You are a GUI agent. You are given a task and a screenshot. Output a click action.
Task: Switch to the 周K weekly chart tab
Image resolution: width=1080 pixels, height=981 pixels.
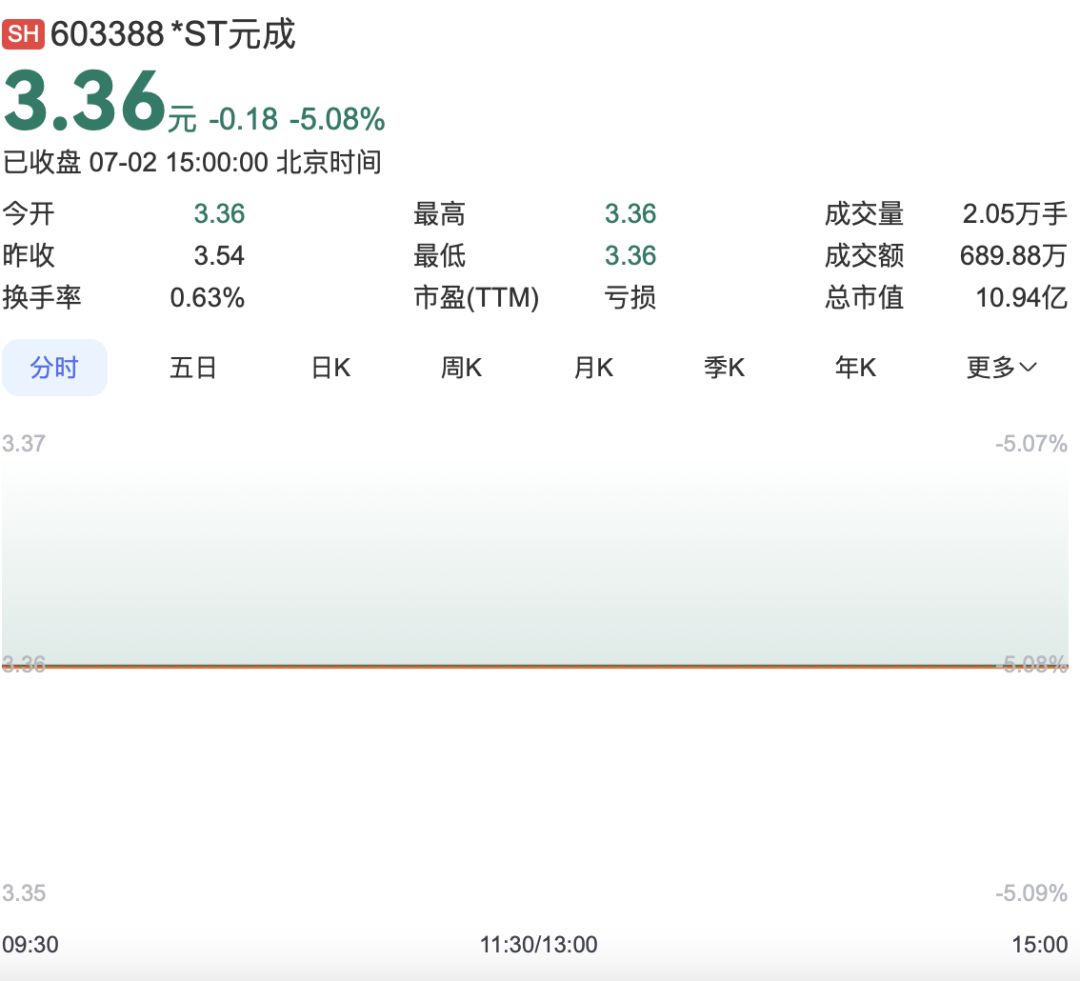461,368
